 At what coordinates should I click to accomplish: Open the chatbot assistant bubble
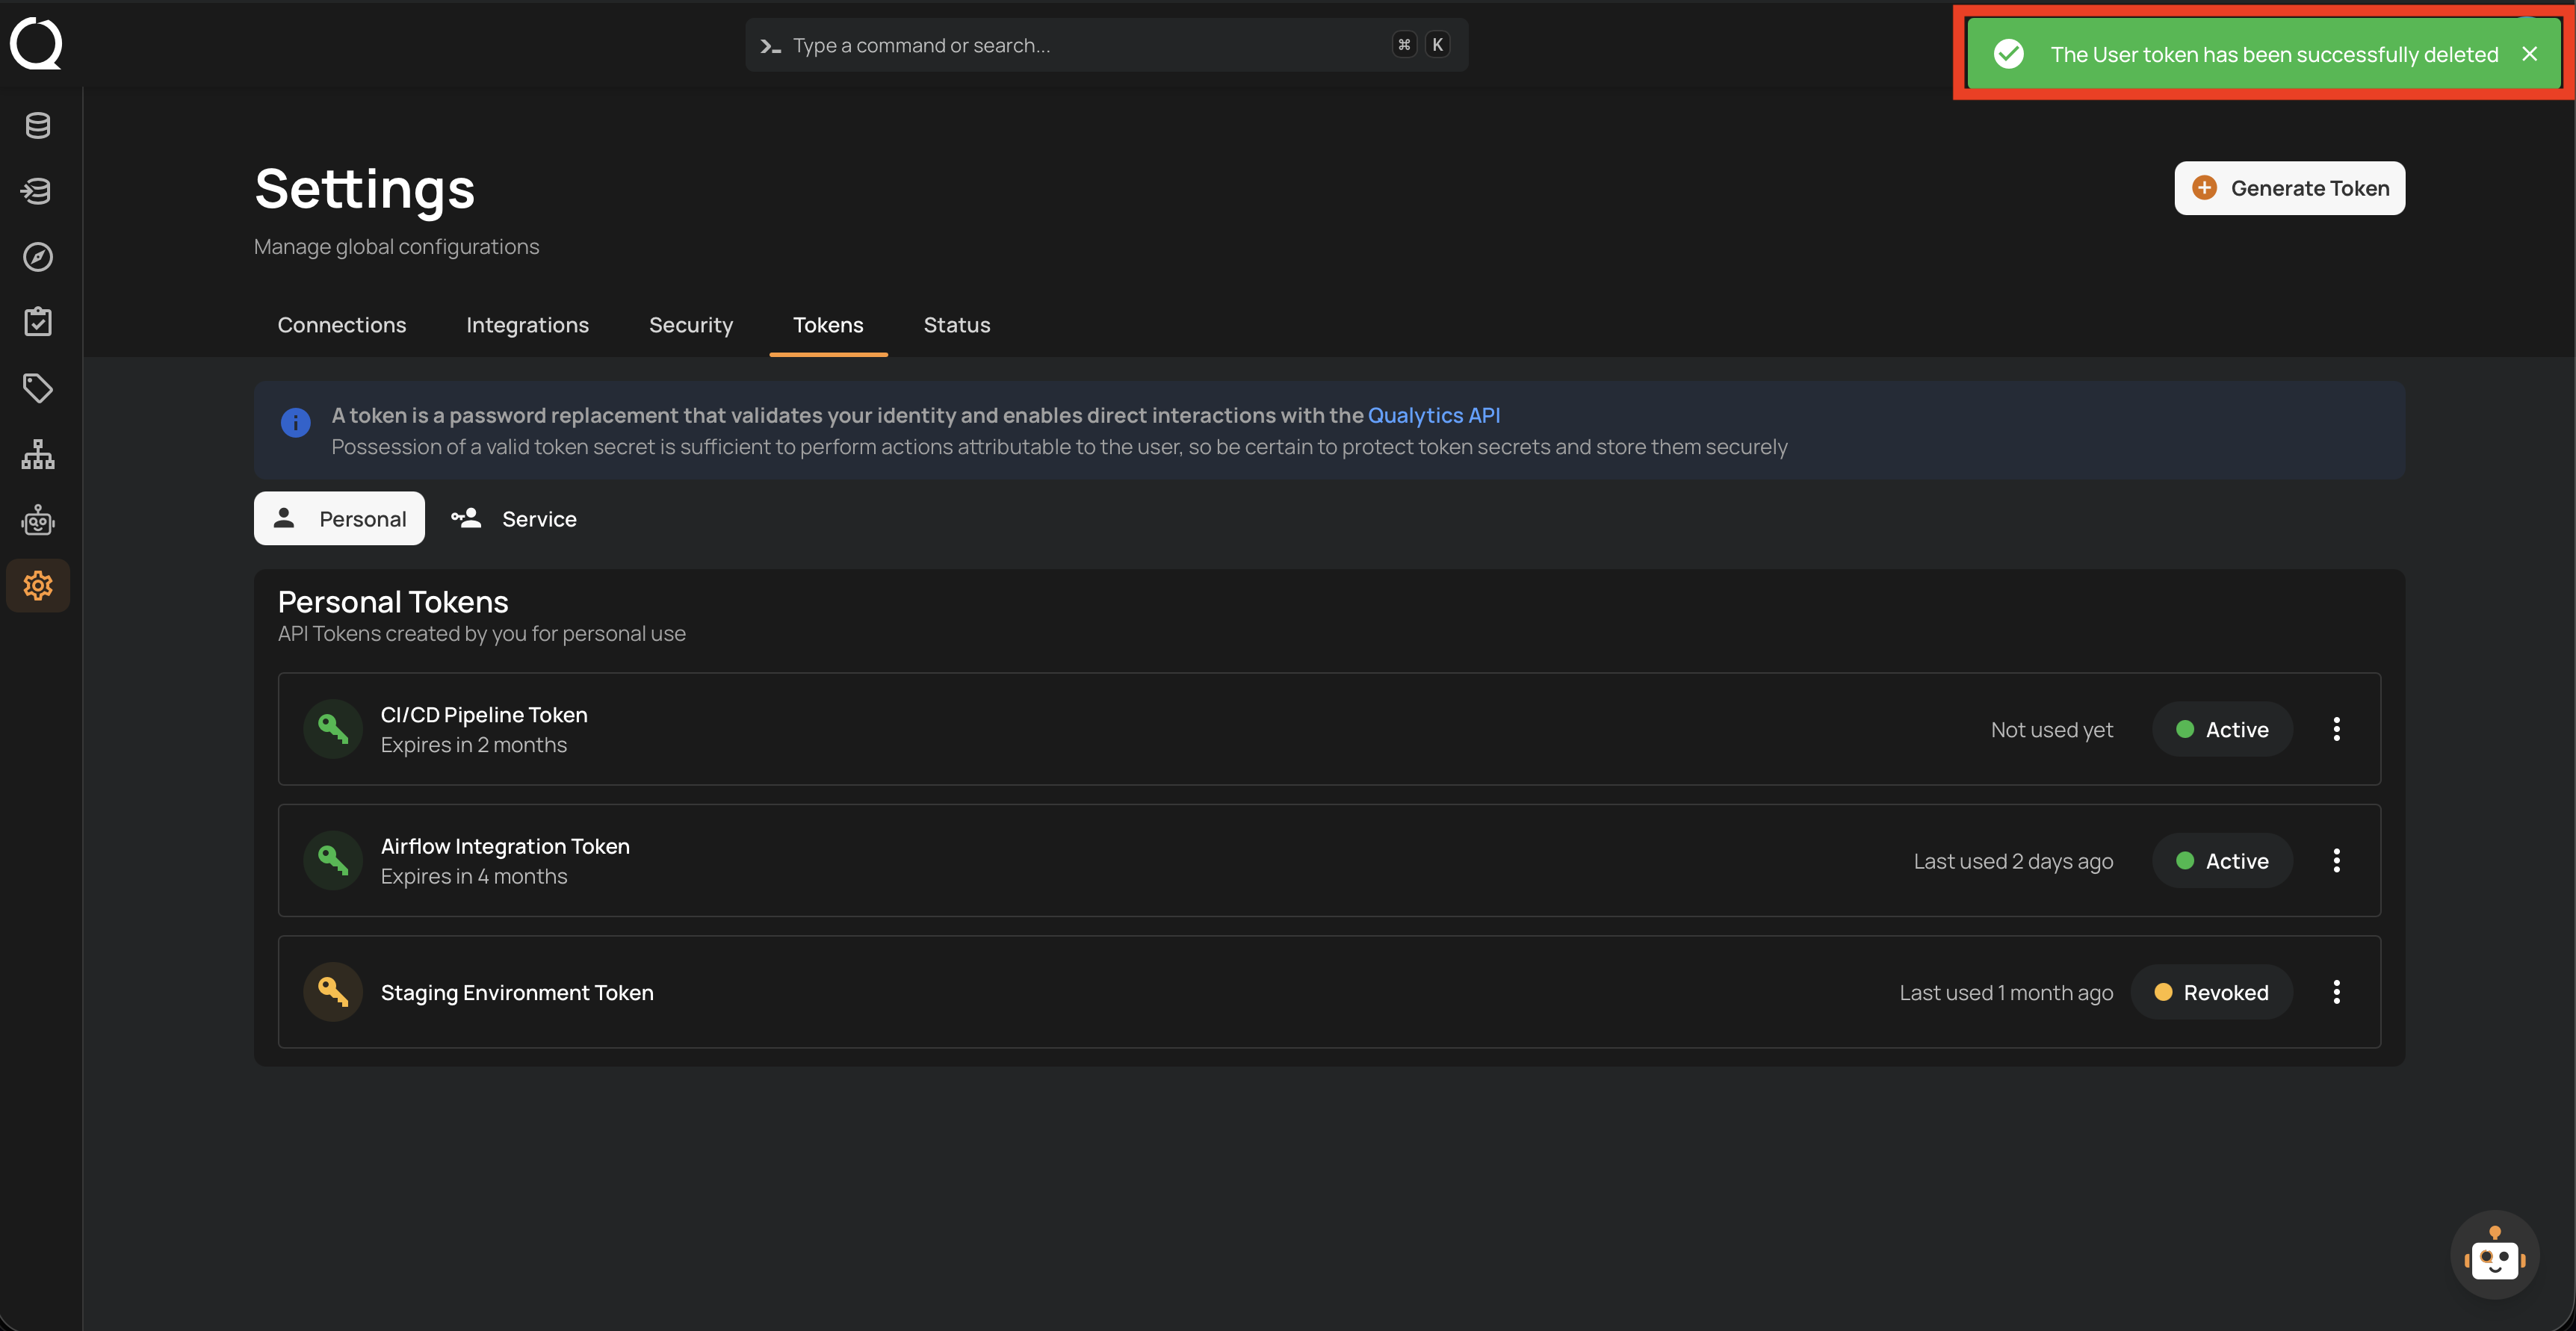pos(2495,1255)
